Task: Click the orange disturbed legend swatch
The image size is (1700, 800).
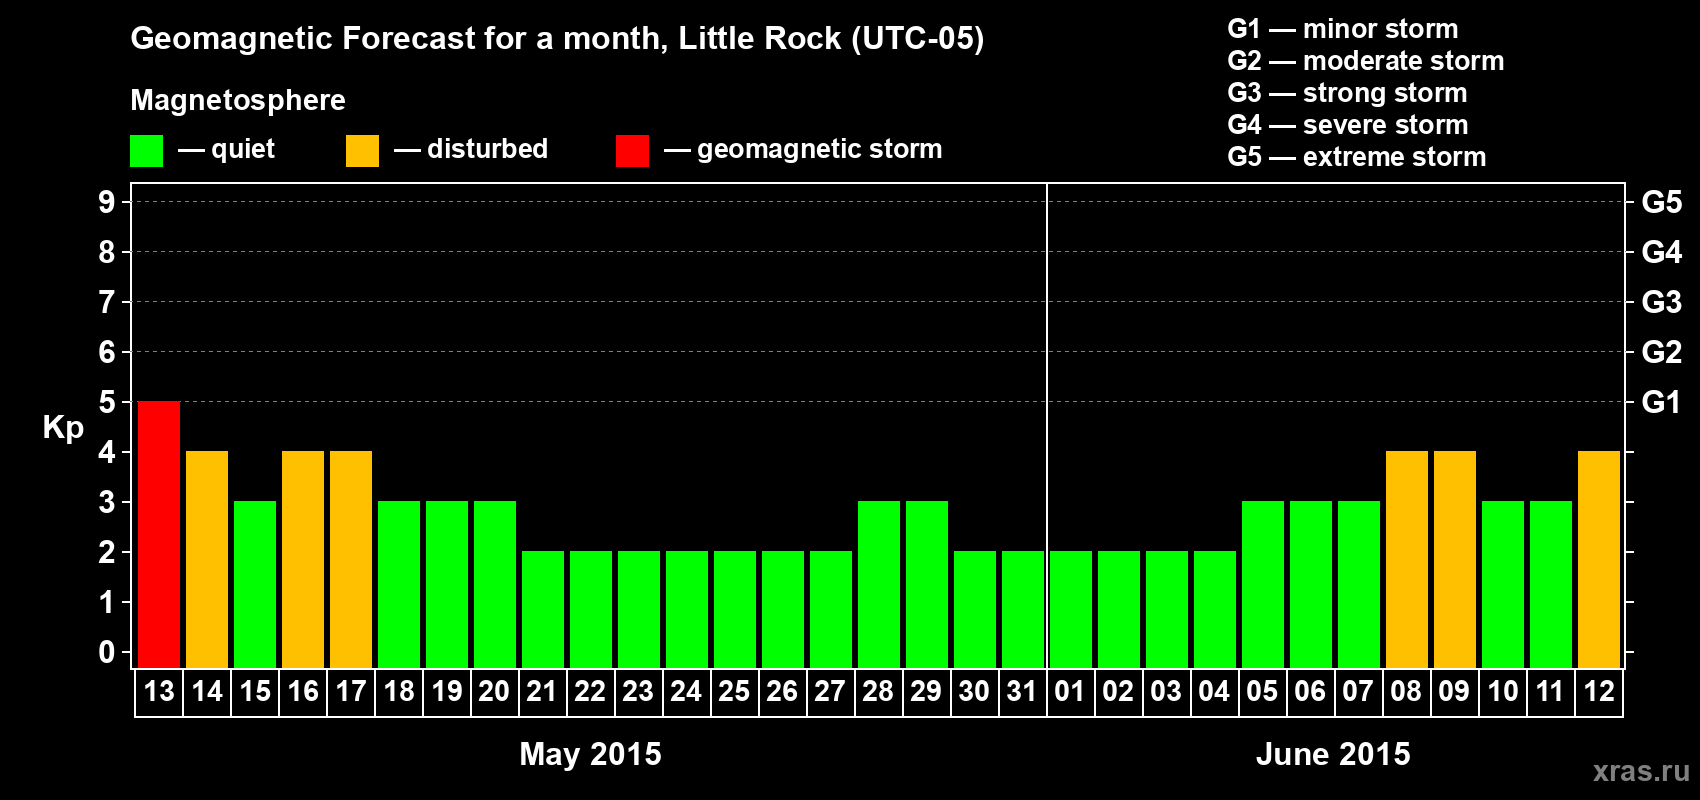Action: point(363,151)
